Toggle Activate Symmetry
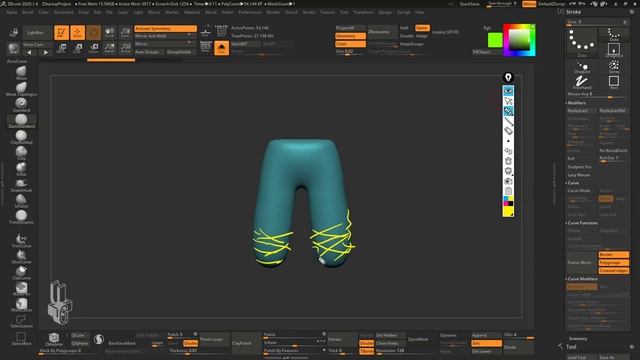Viewport: 640px width, 360px height. (x=165, y=29)
